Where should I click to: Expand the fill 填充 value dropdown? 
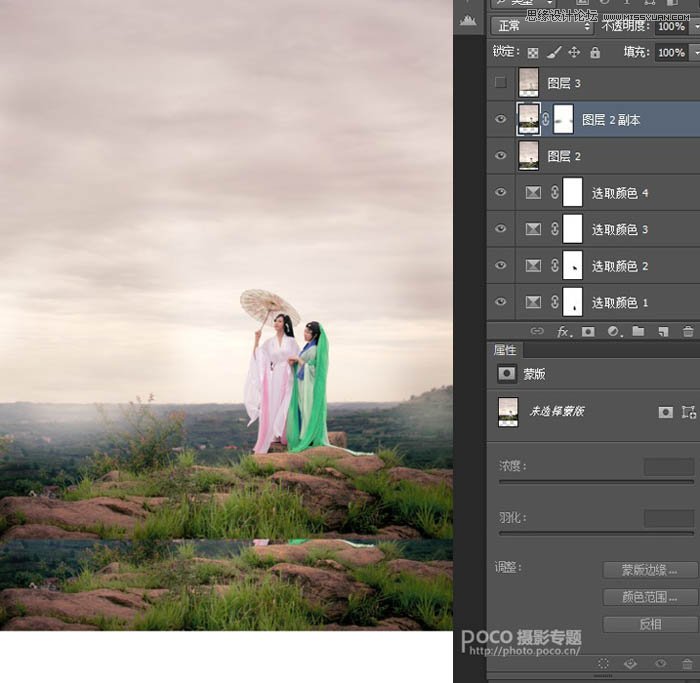point(695,53)
